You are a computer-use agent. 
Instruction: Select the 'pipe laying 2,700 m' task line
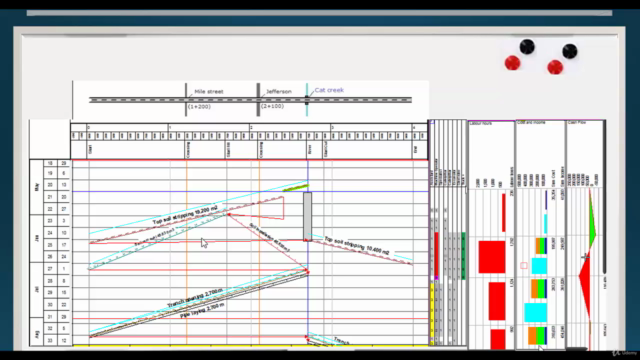(202, 310)
